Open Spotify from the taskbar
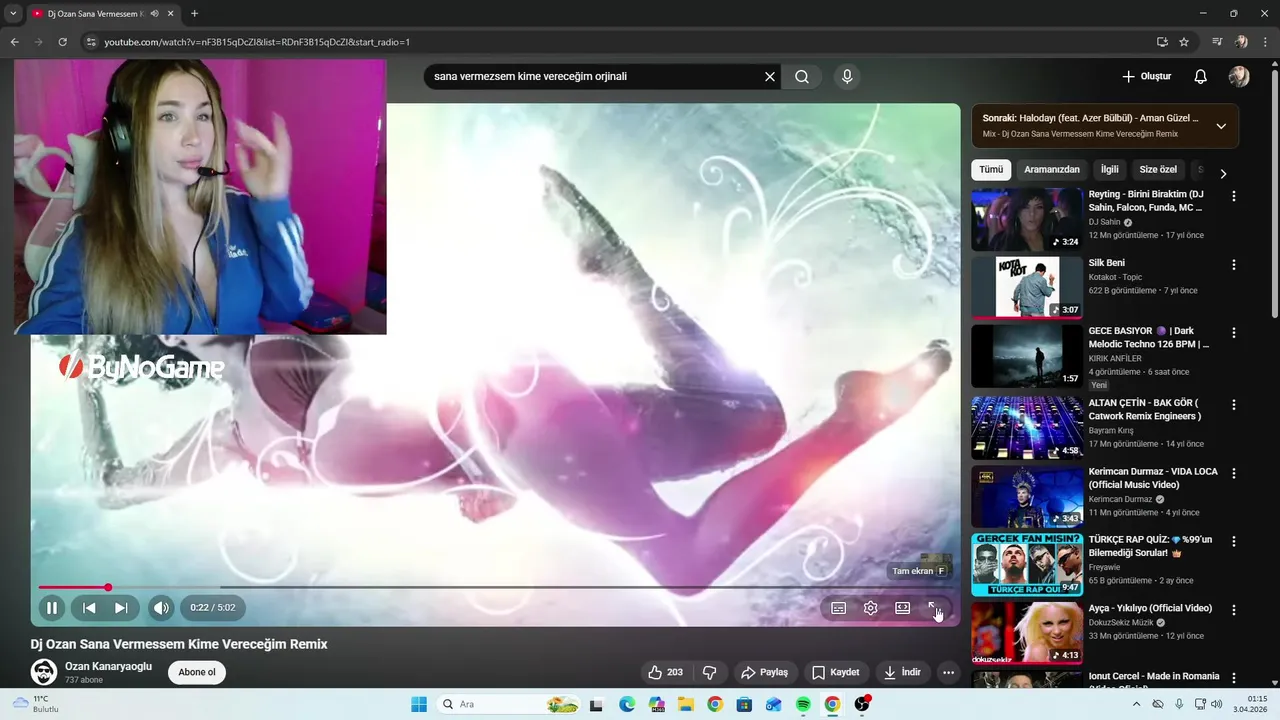The height and width of the screenshot is (720, 1280). tap(803, 704)
